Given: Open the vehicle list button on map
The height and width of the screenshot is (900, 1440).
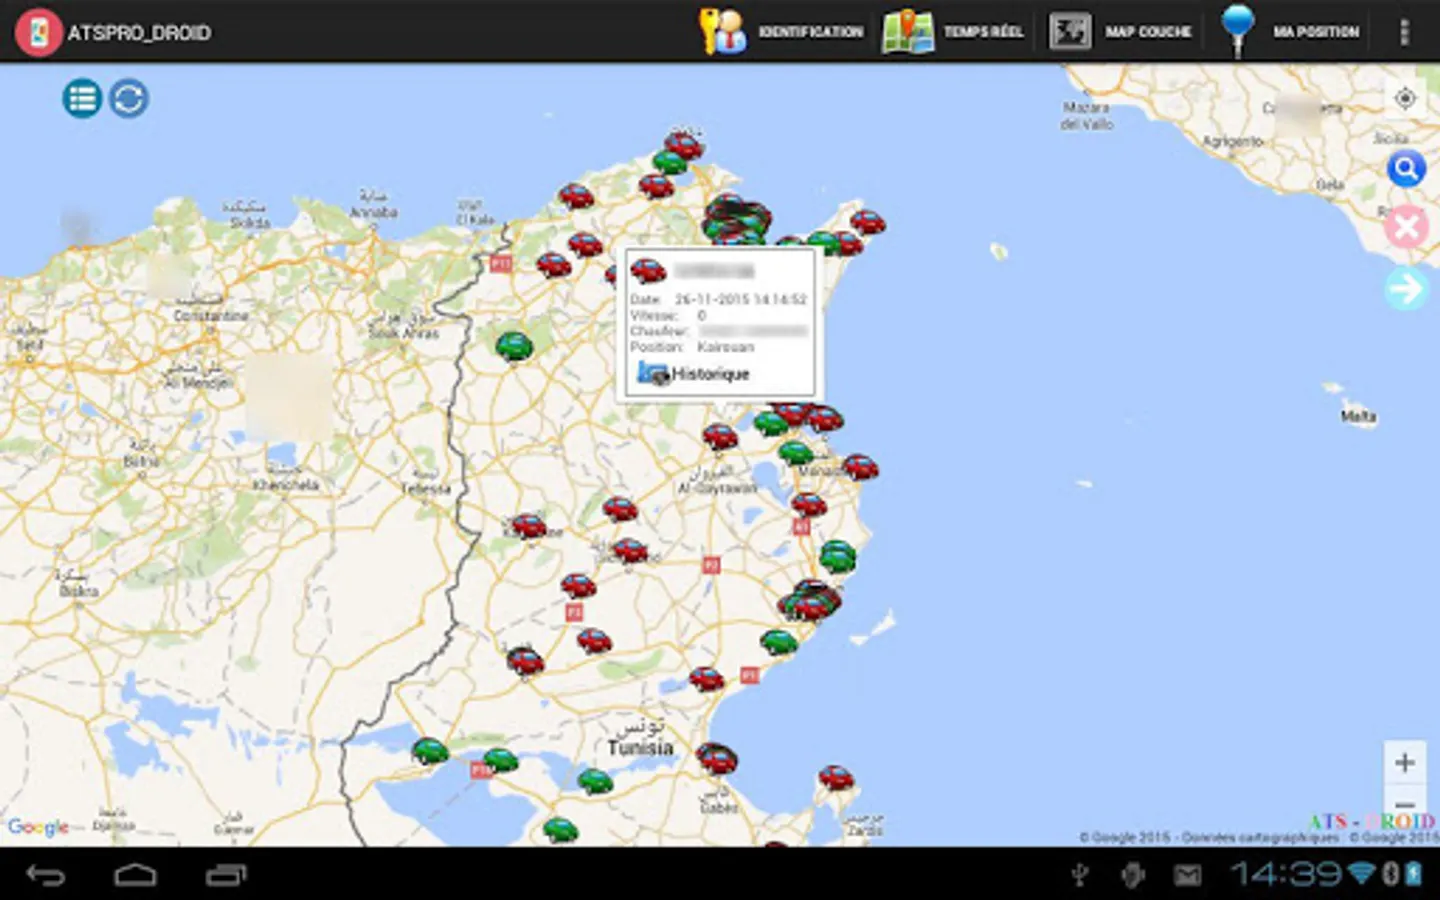Looking at the screenshot, I should click(x=82, y=98).
